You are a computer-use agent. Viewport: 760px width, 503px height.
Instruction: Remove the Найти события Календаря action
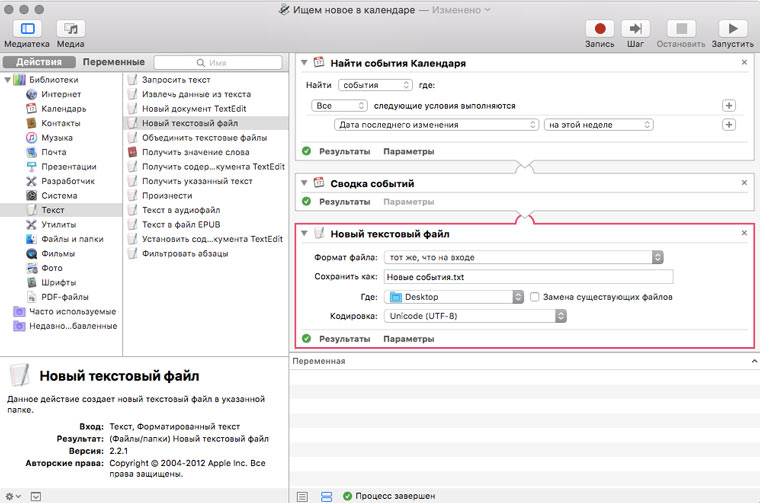click(x=744, y=62)
